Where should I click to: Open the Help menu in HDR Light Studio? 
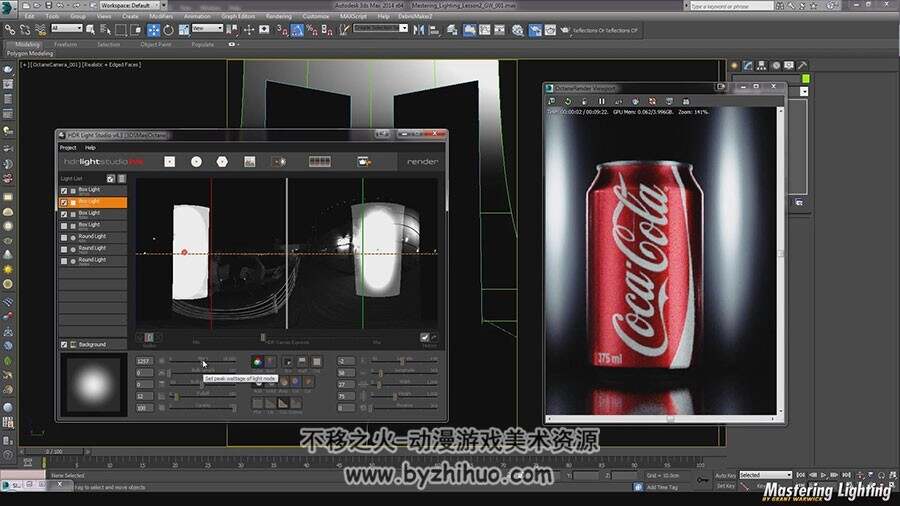click(90, 148)
